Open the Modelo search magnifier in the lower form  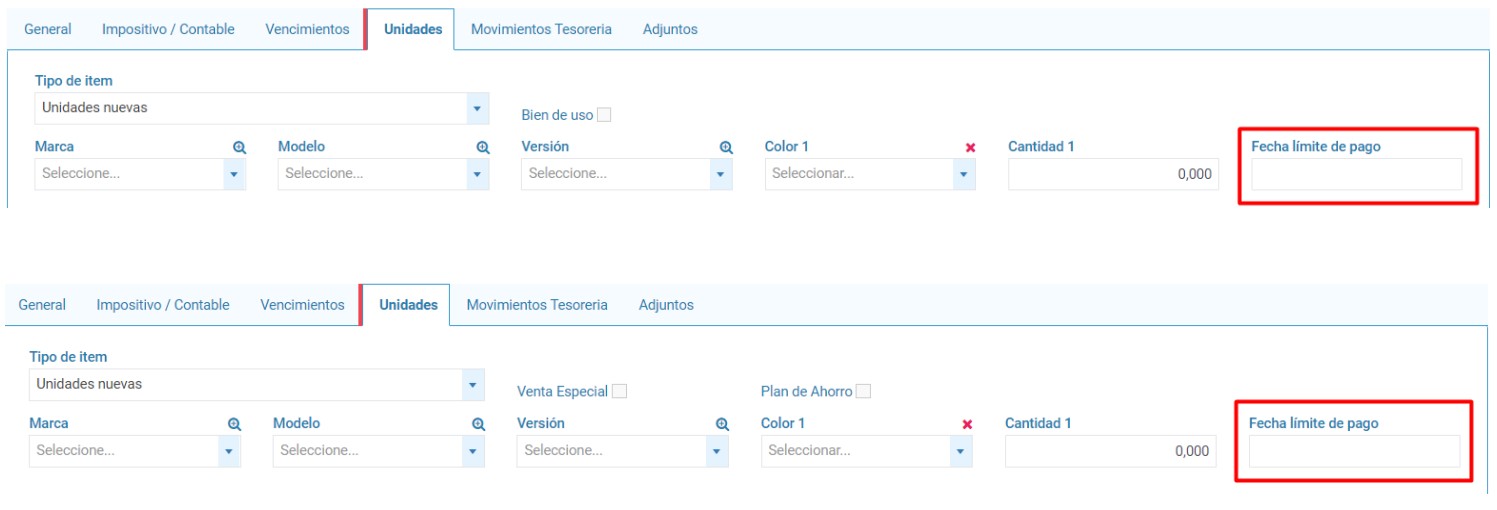pos(479,424)
